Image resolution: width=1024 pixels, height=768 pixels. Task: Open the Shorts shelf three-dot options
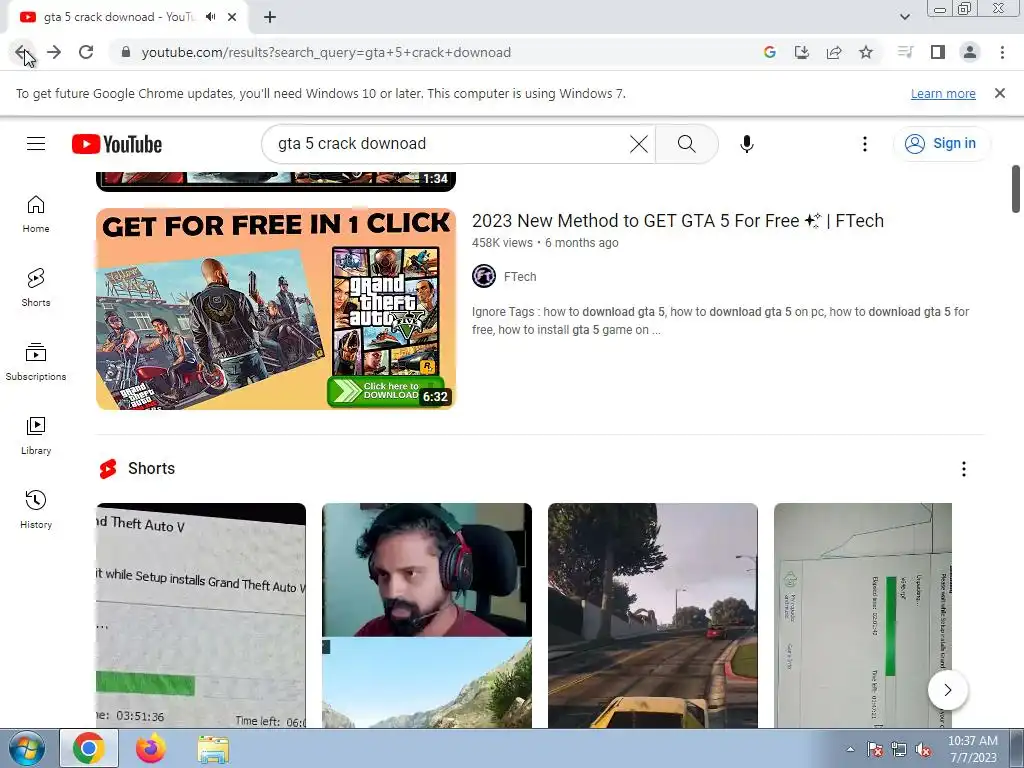click(x=963, y=469)
